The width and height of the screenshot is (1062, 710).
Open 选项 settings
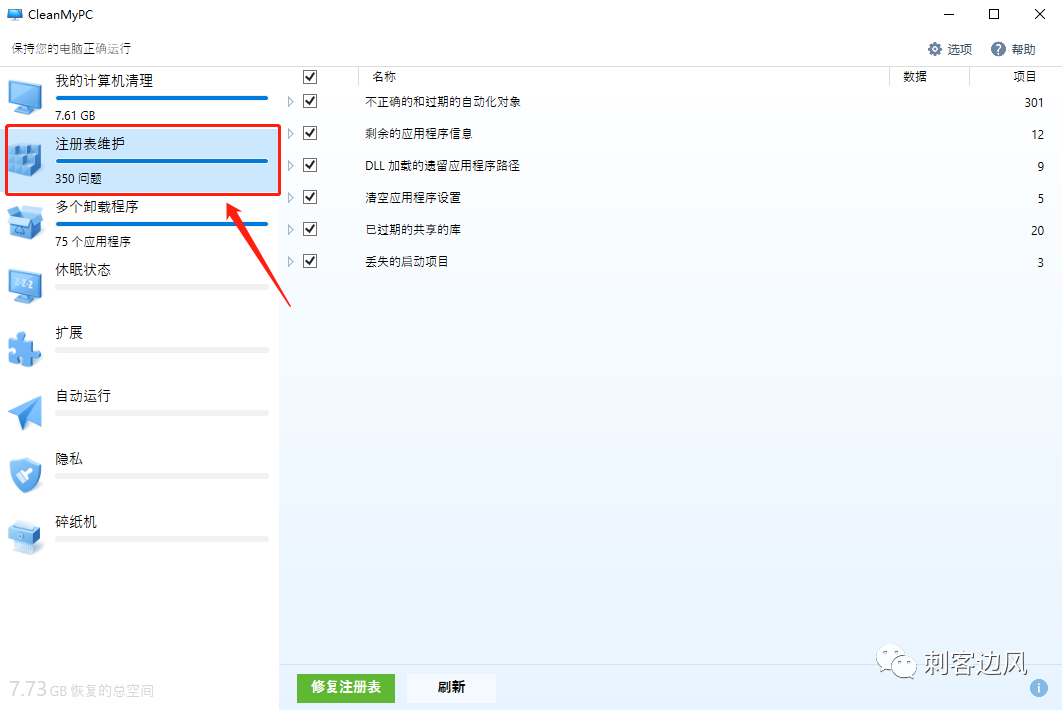tap(950, 49)
